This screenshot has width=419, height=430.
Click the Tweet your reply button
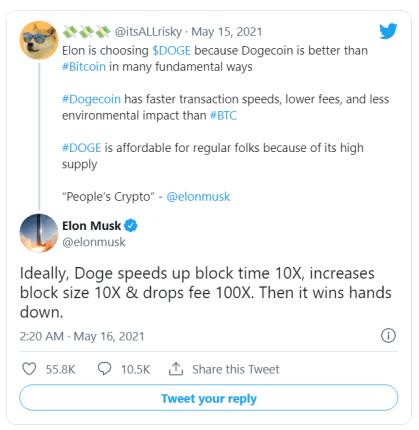coord(209,398)
